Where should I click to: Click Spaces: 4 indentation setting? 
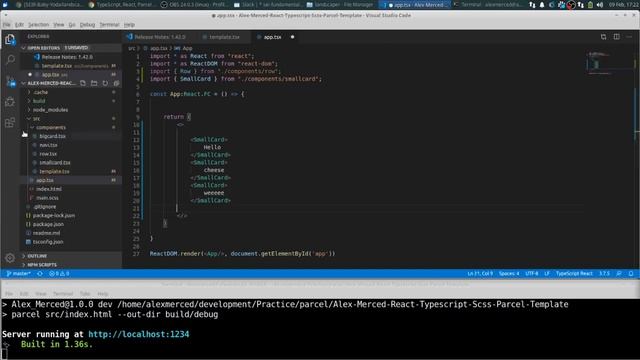point(509,273)
